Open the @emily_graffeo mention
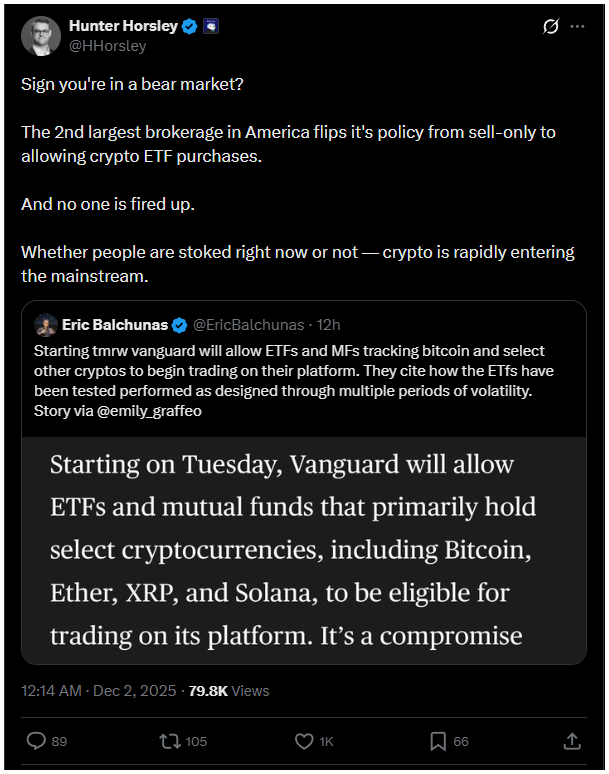Screen dimensions: 609x774 [147, 408]
